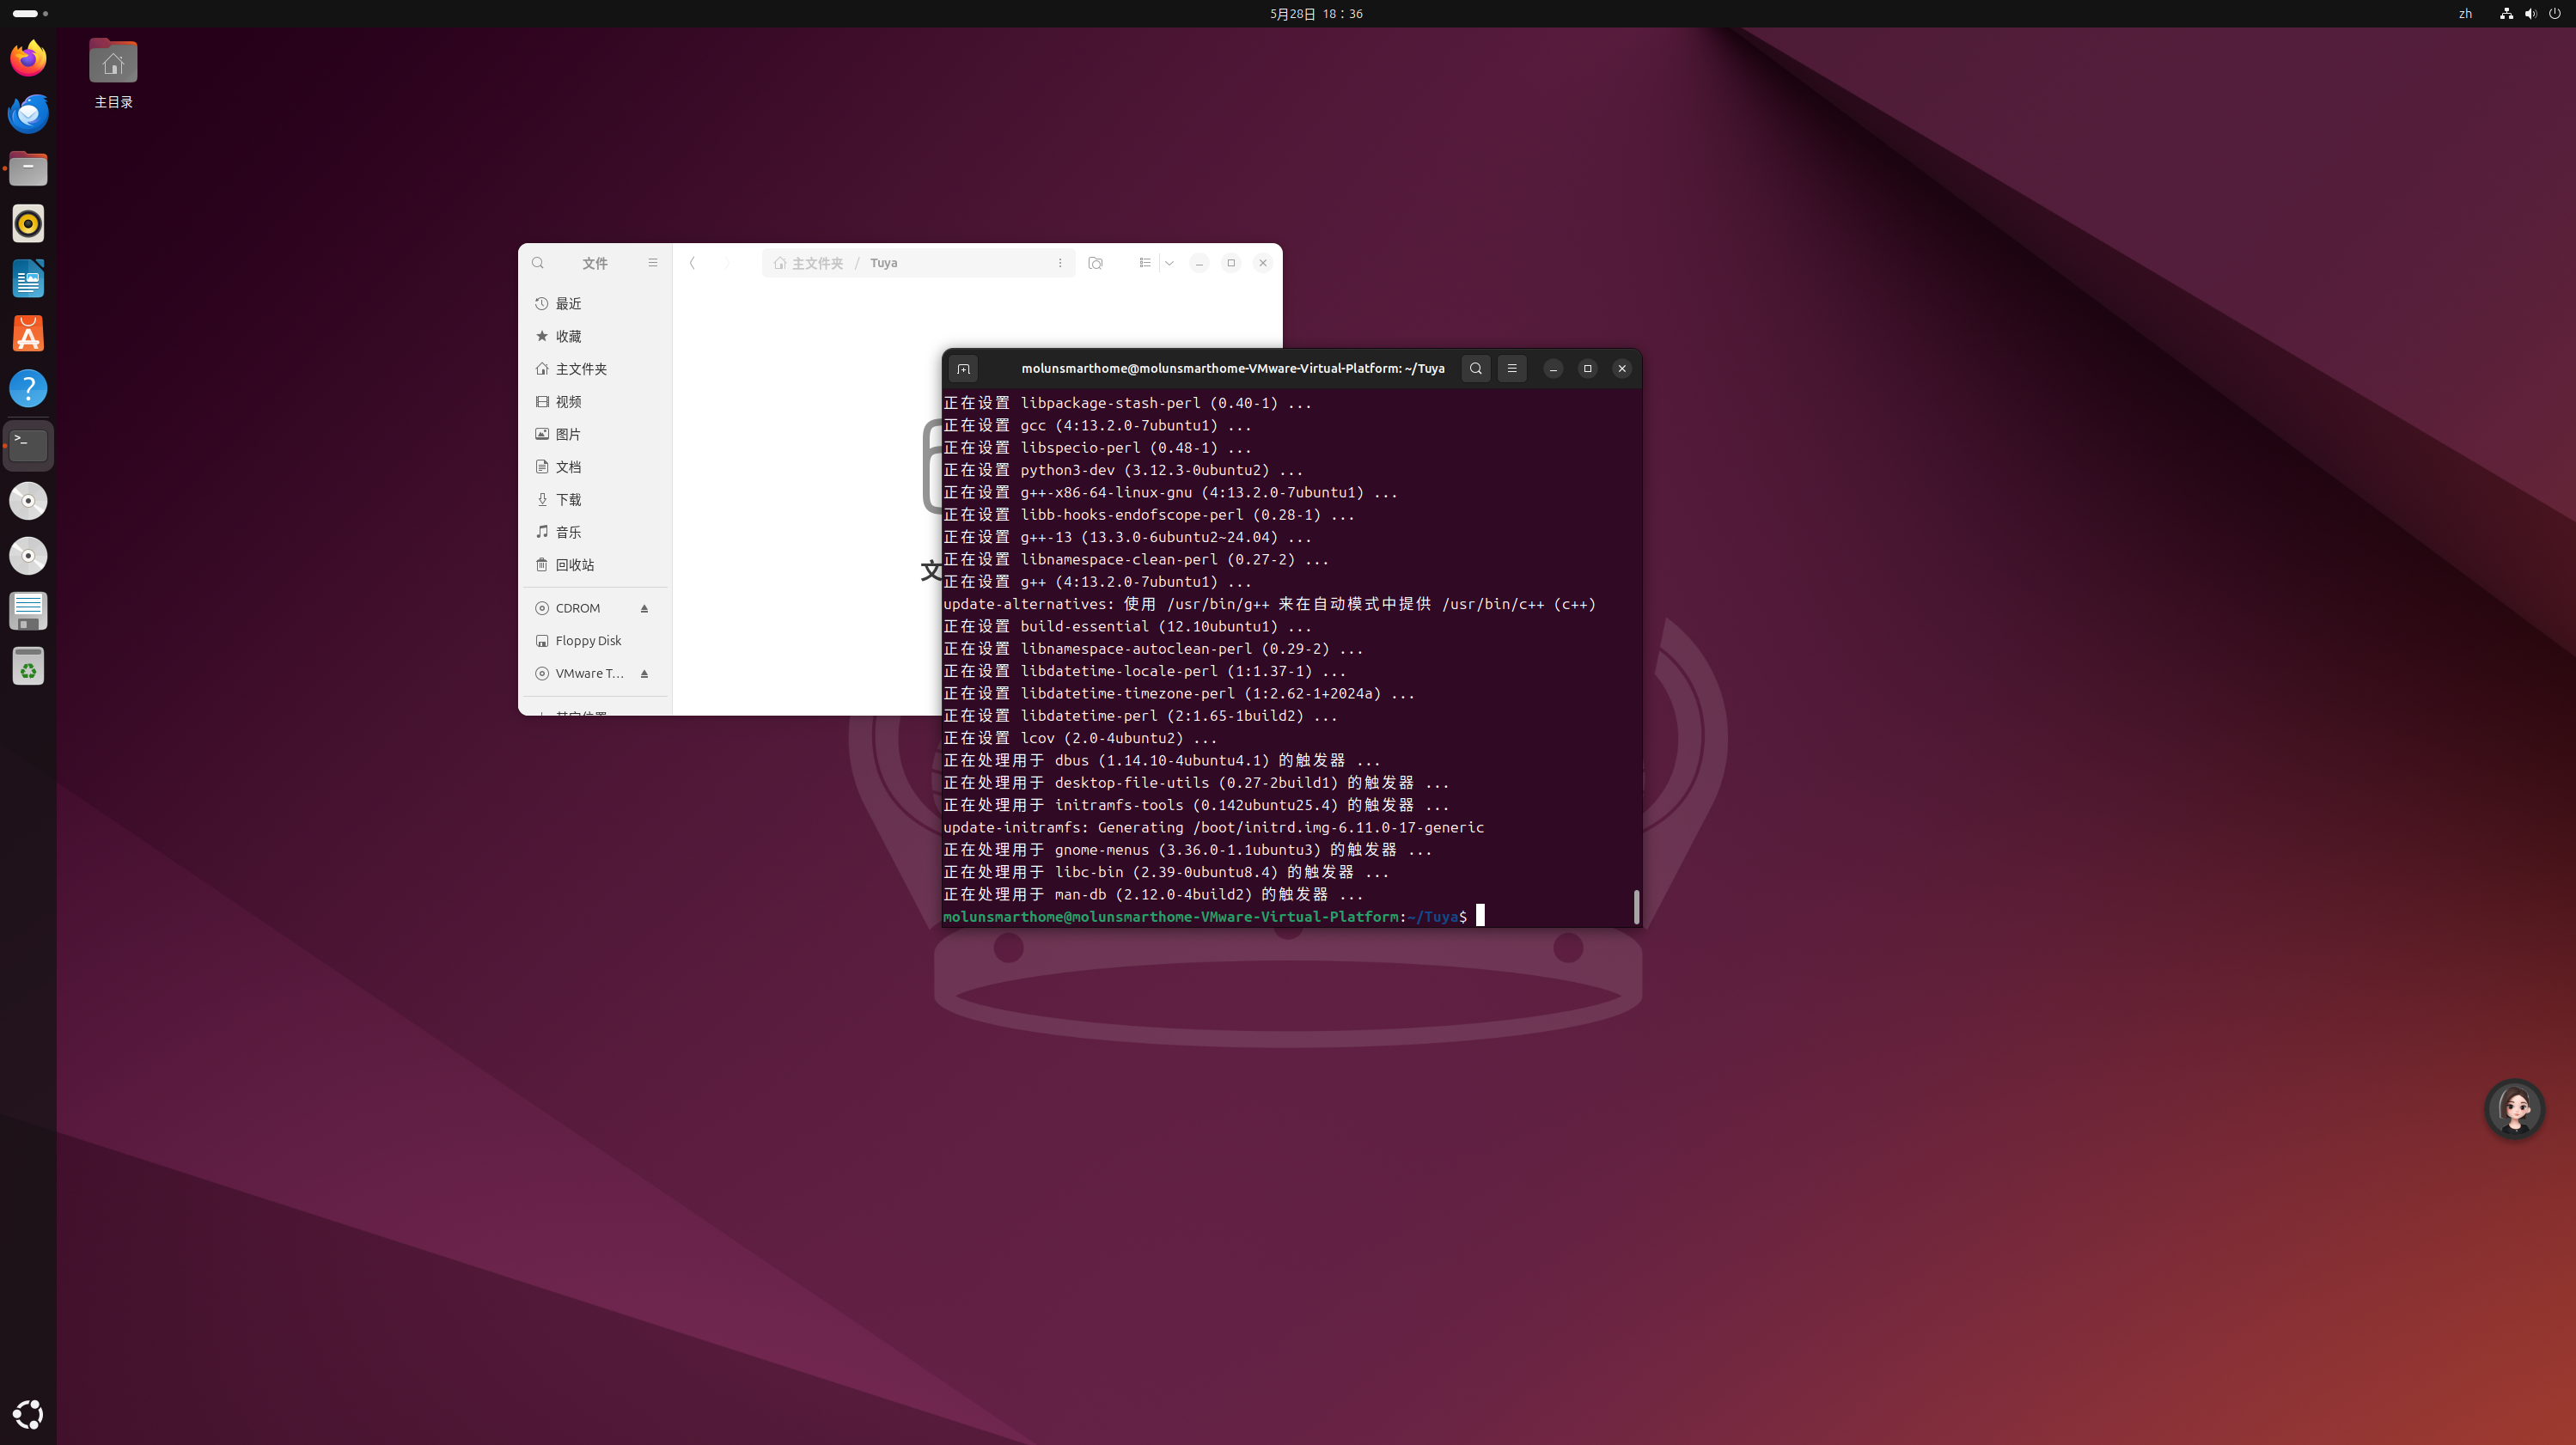The image size is (2576, 1445).
Task: Open the Files sidebar main menu
Action: 653,263
